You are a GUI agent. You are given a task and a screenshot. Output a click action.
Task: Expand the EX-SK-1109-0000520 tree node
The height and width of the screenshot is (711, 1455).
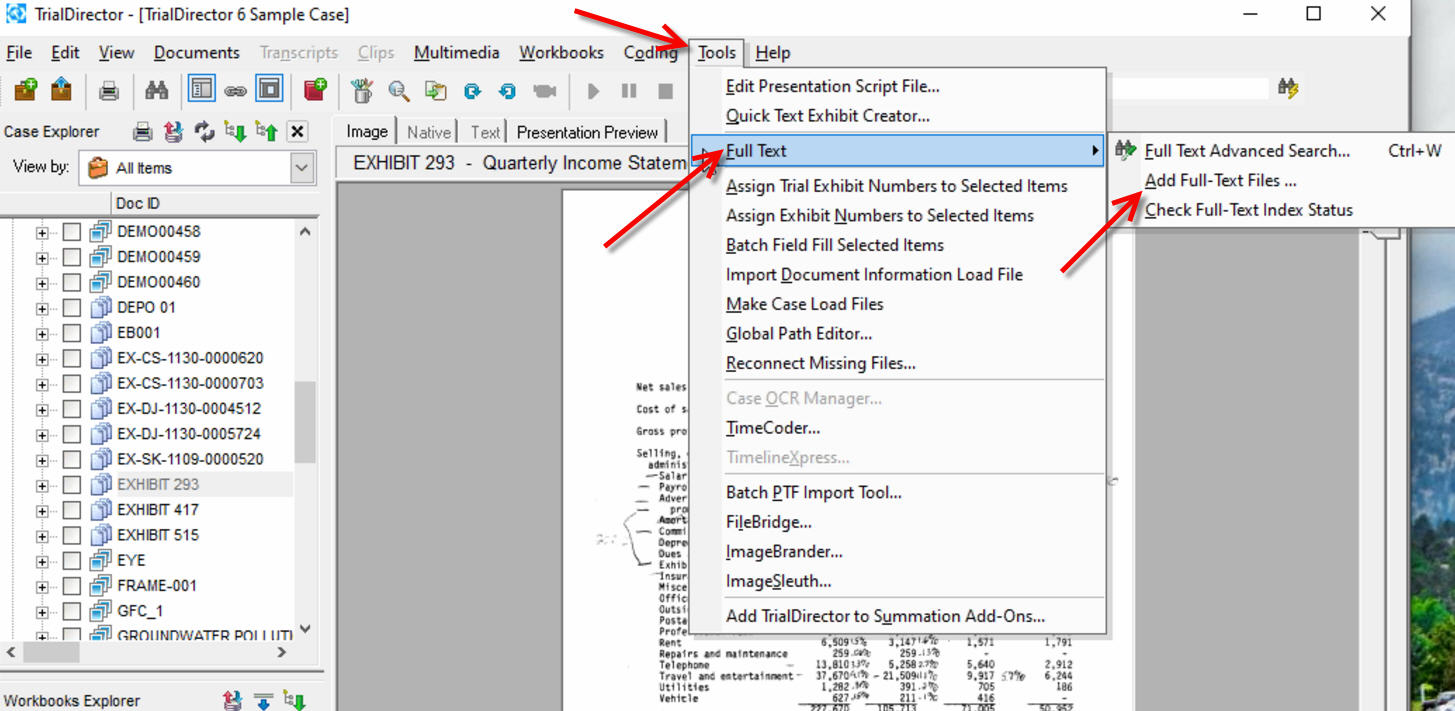42,460
